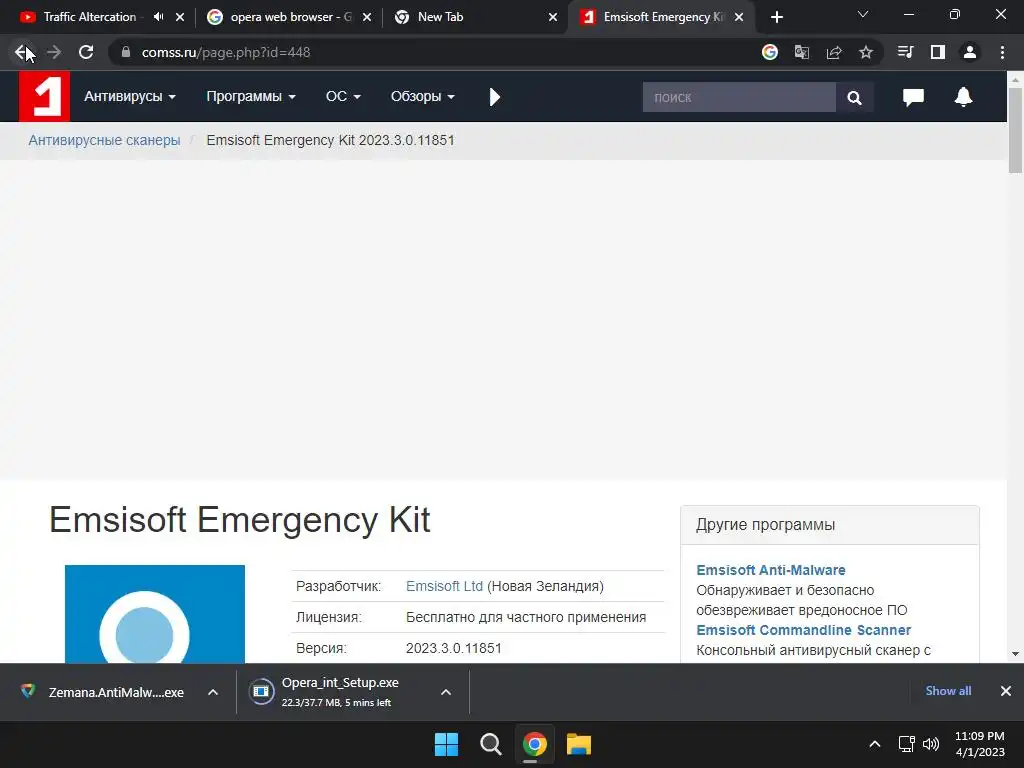The height and width of the screenshot is (768, 1024).
Task: Click the Google icon in address bar
Action: [x=770, y=52]
